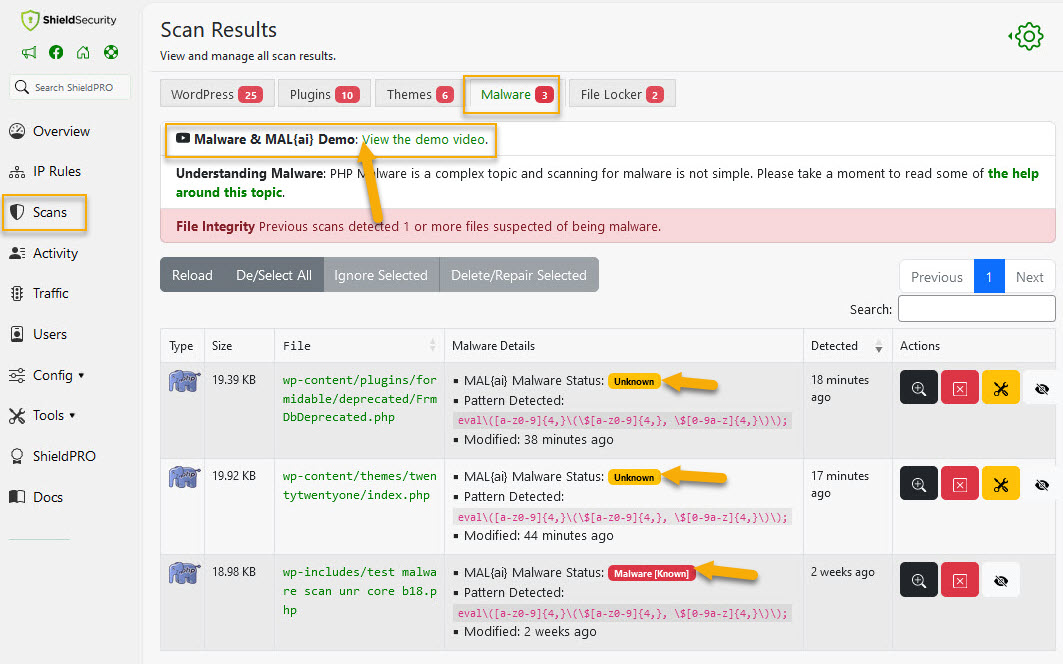Image resolution: width=1063 pixels, height=664 pixels.
Task: Open scan settings gear icon
Action: pos(1027,36)
